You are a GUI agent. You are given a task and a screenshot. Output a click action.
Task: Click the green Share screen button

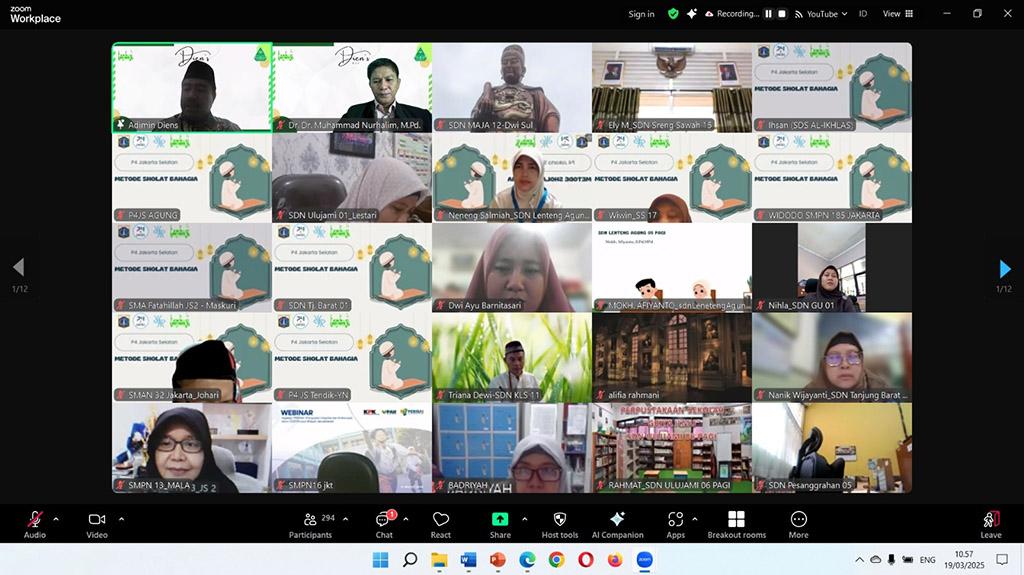click(x=500, y=520)
